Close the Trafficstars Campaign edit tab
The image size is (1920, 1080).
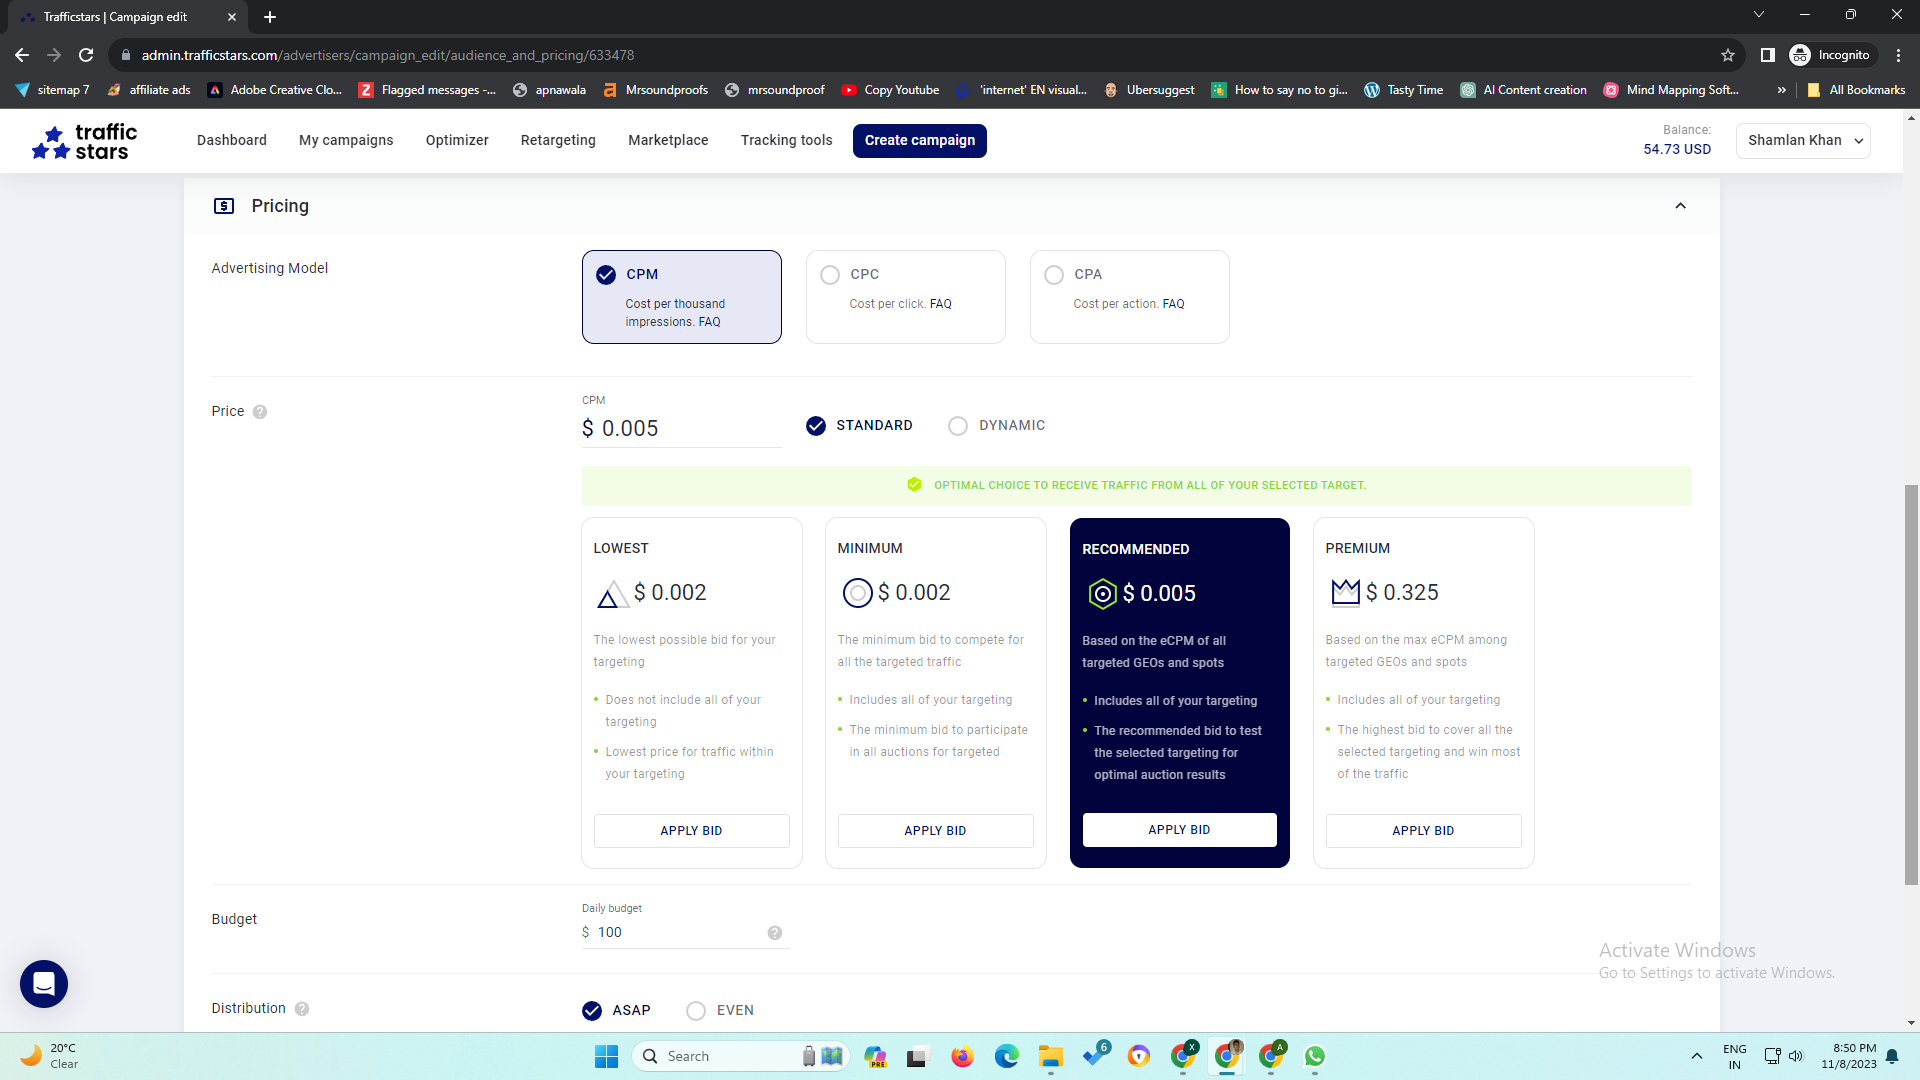[232, 17]
